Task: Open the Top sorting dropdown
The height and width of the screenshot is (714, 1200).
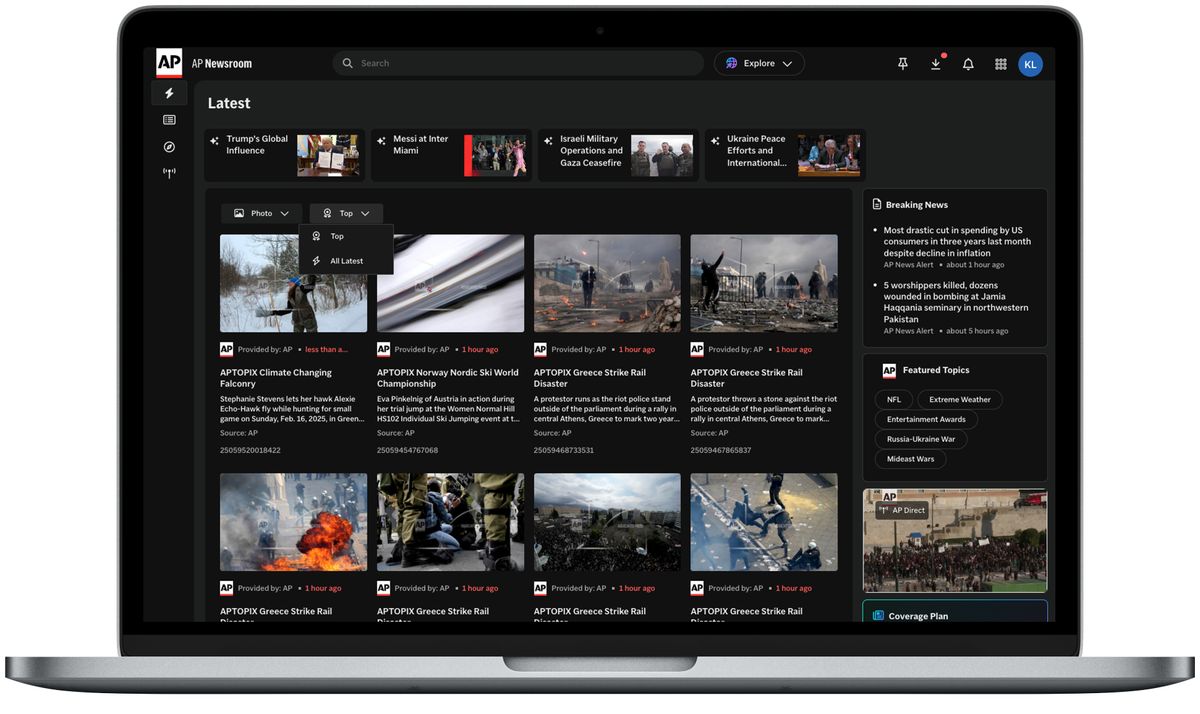Action: click(x=346, y=213)
